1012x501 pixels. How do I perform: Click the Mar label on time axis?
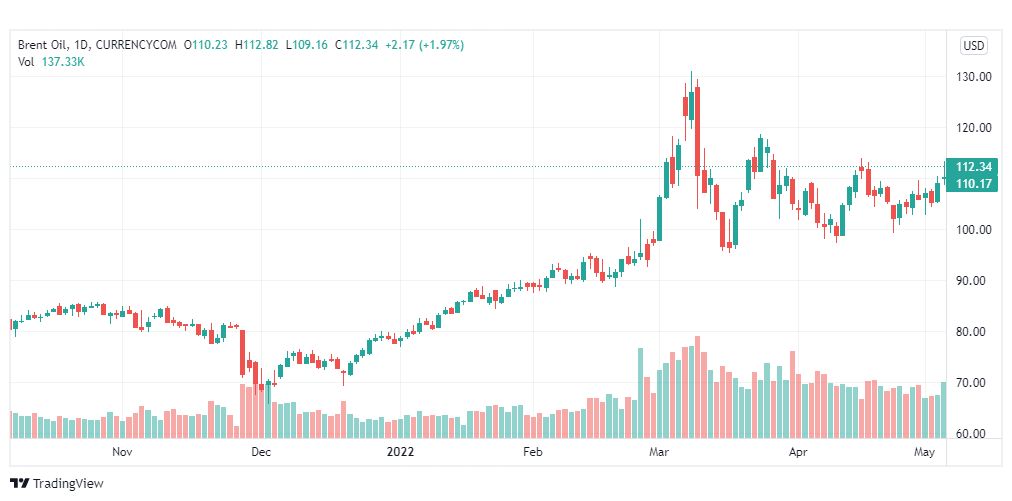click(660, 452)
